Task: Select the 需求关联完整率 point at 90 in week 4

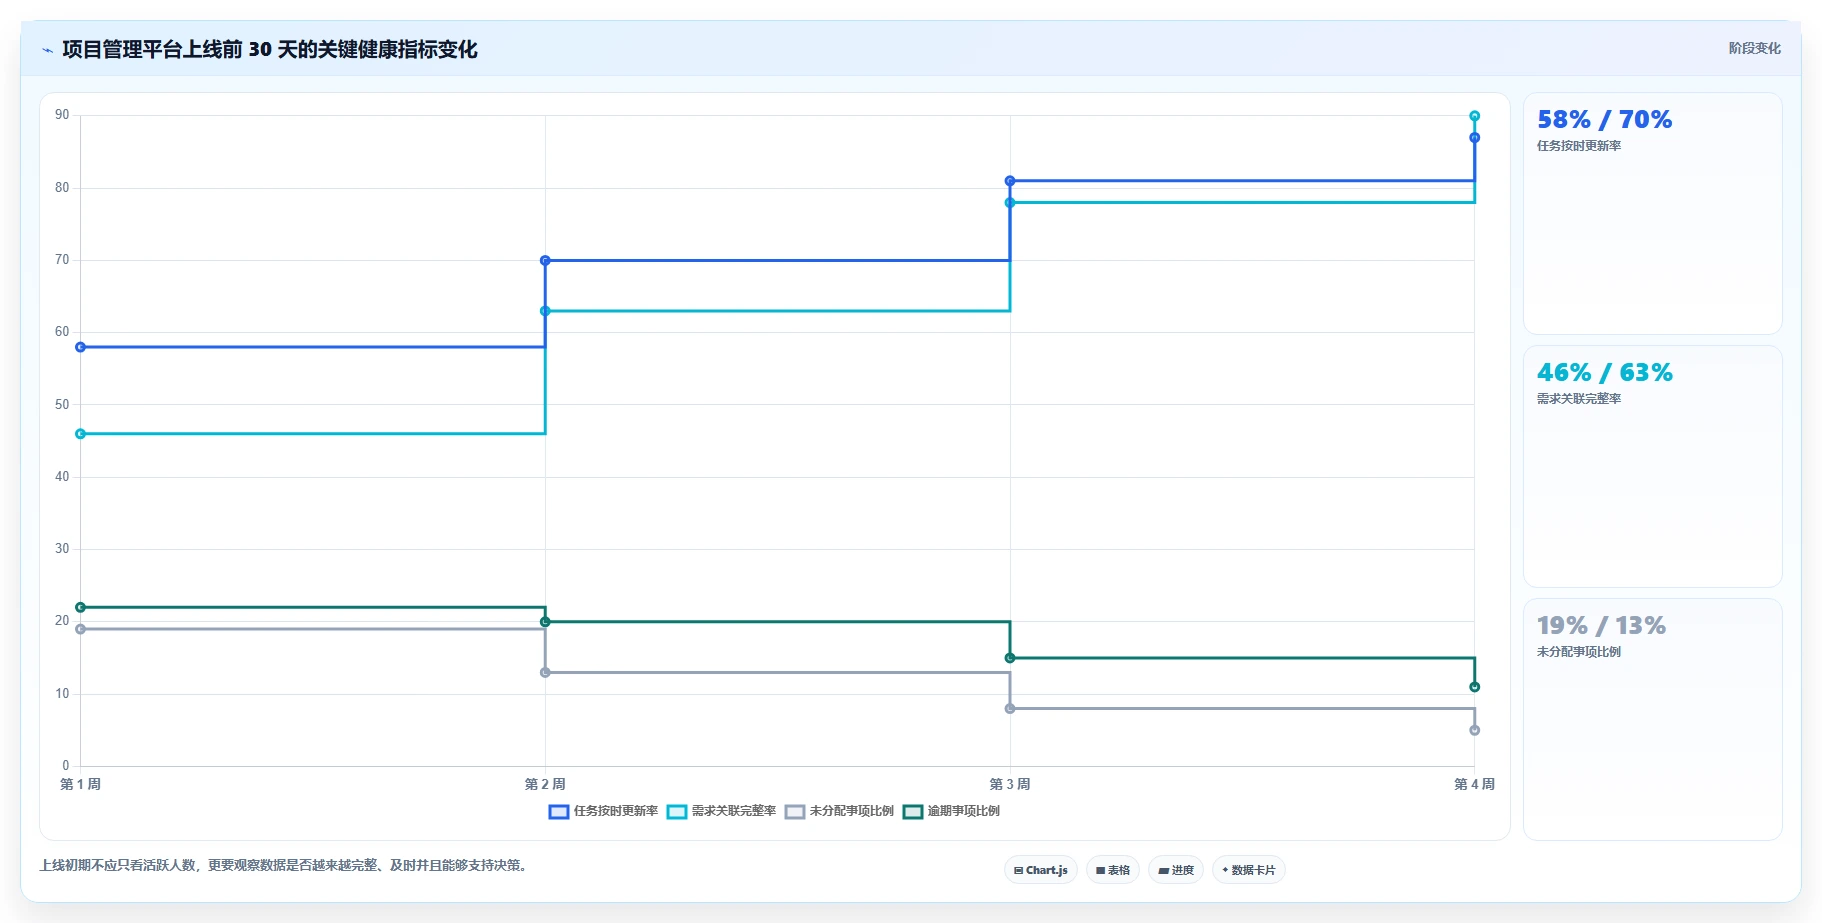Action: [x=1474, y=116]
